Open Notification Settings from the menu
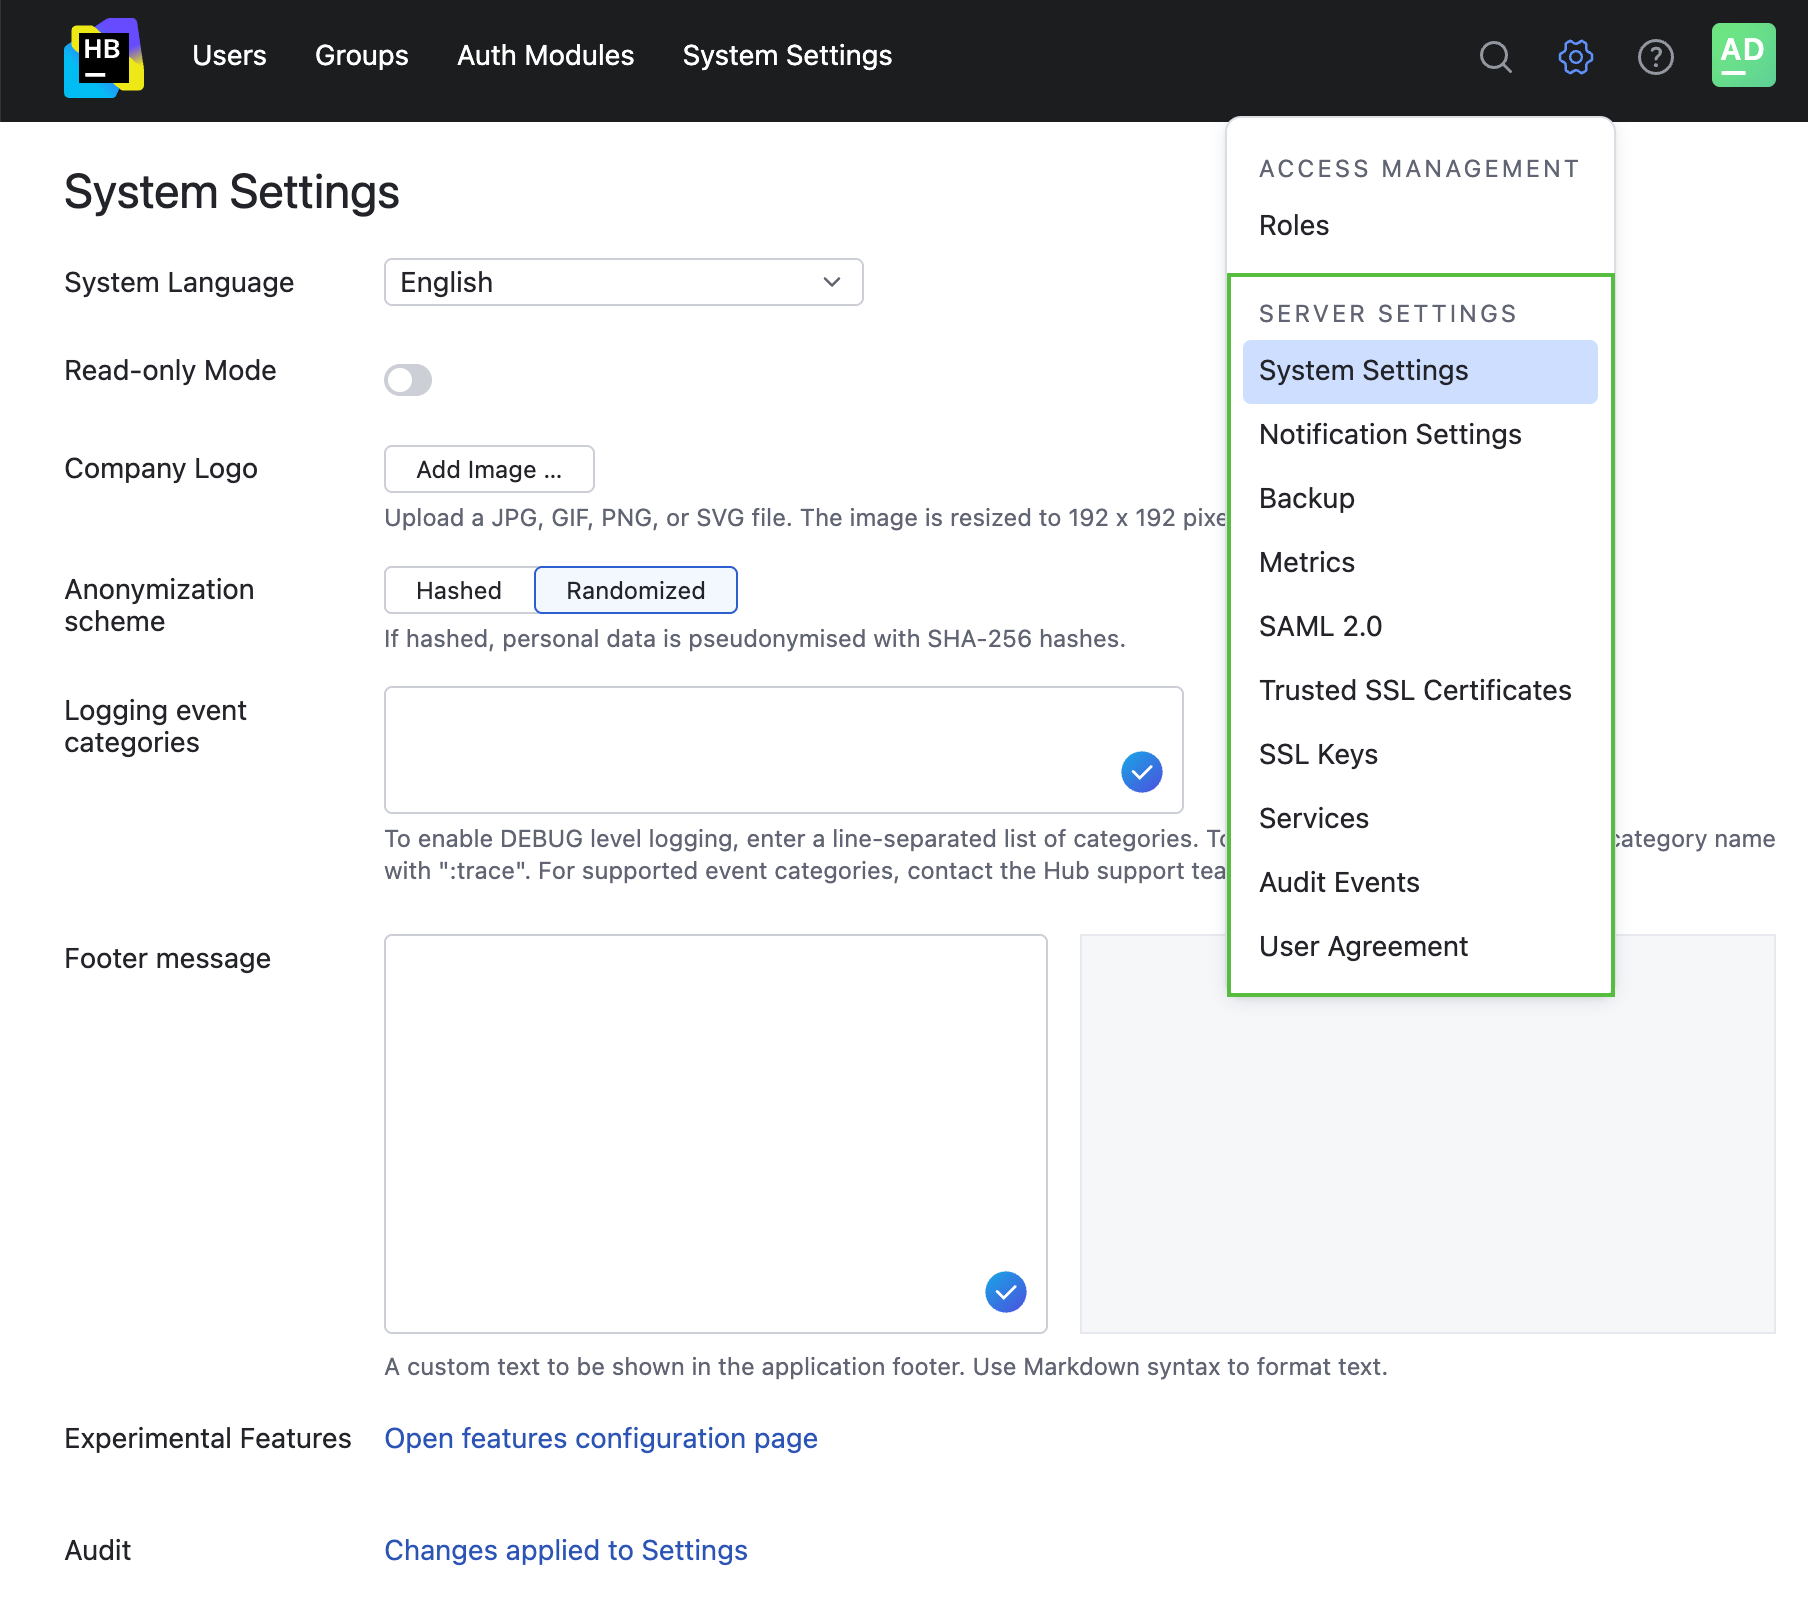Image resolution: width=1808 pixels, height=1600 pixels. tap(1389, 434)
